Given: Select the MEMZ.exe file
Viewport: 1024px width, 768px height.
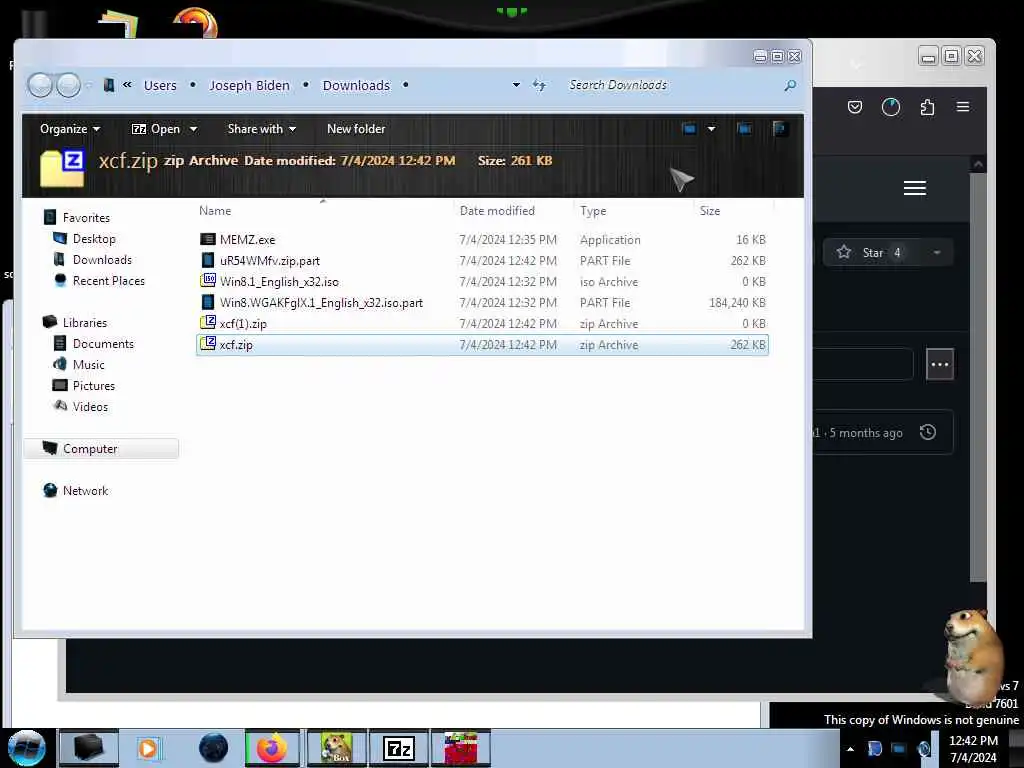Looking at the screenshot, I should click(482, 240).
